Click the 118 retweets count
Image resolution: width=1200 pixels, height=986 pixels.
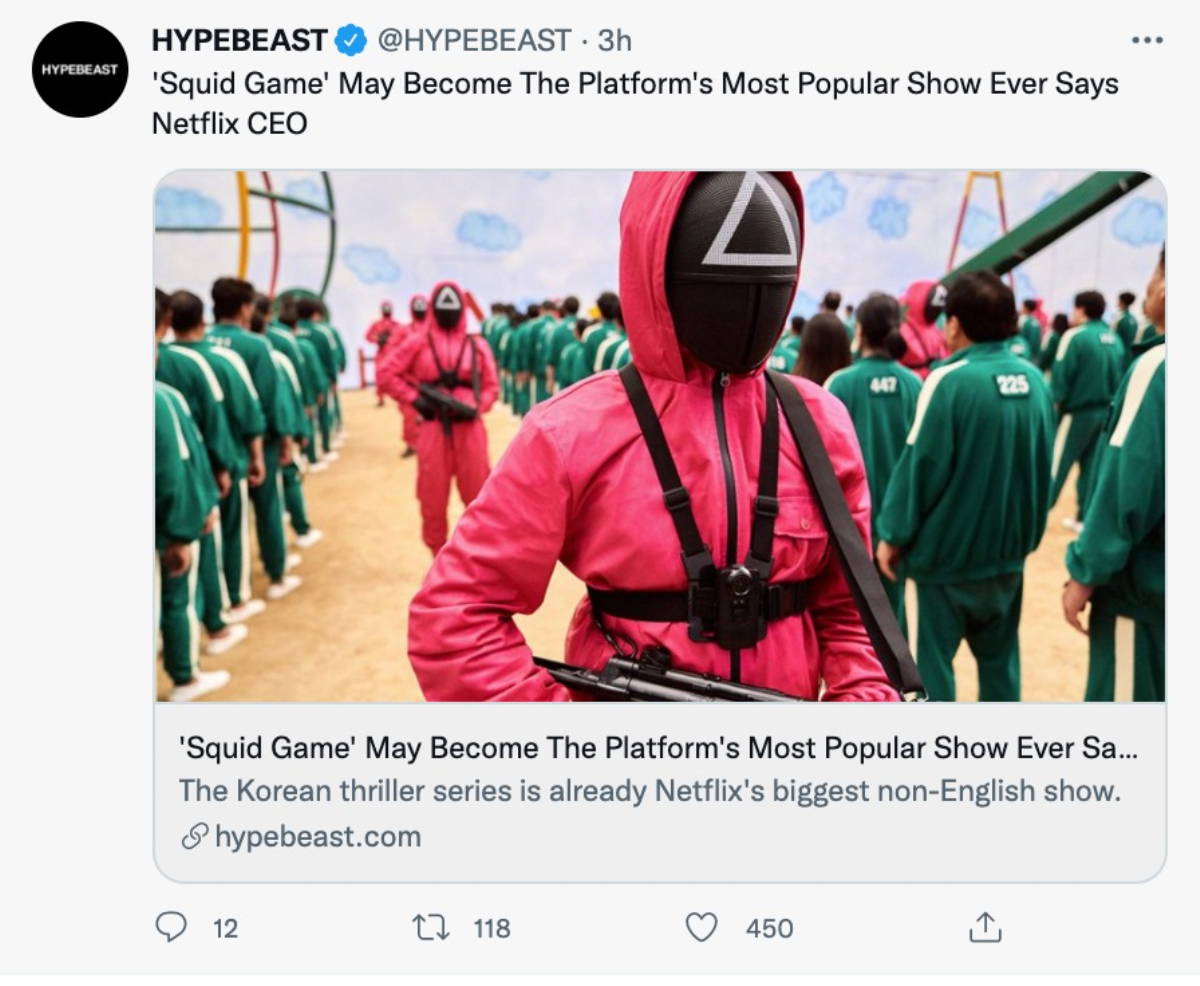(x=491, y=929)
